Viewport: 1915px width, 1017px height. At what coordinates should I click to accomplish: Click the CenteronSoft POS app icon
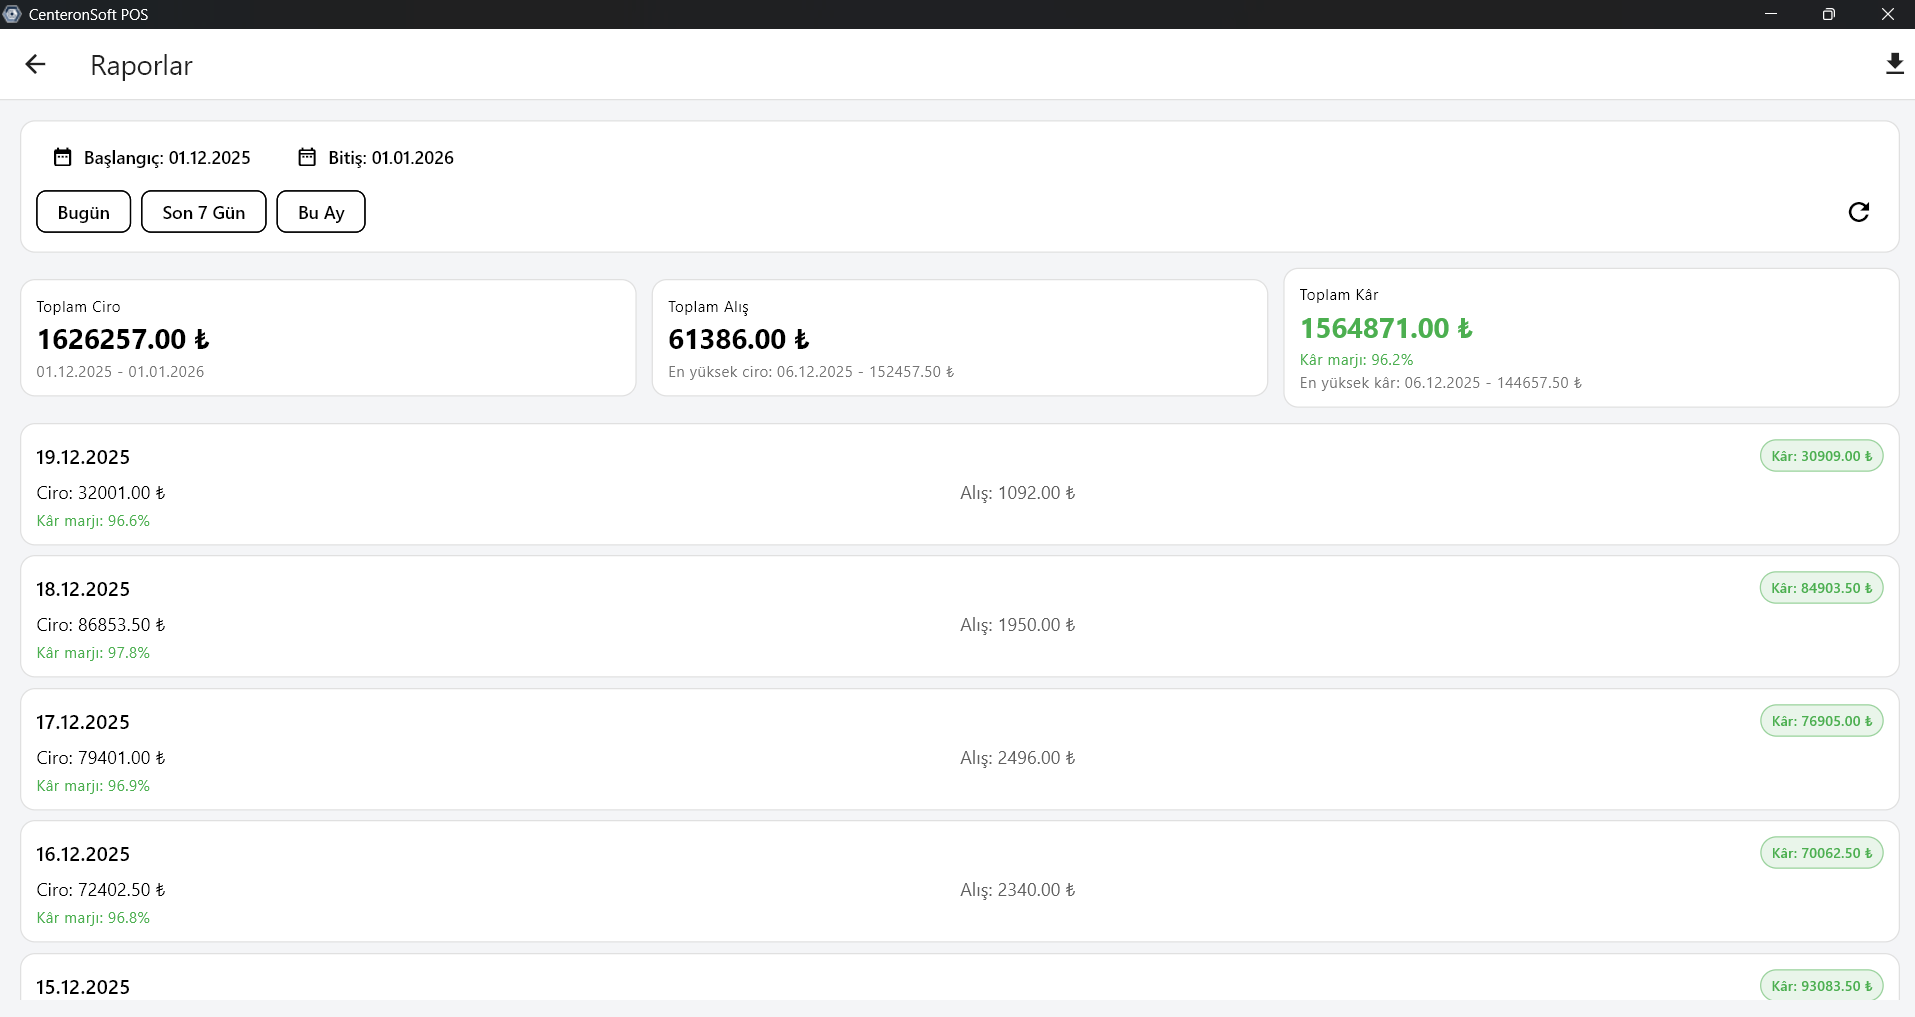12,14
